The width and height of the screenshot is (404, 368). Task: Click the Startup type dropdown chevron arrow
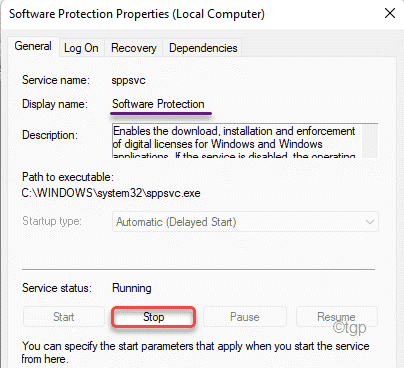(369, 222)
